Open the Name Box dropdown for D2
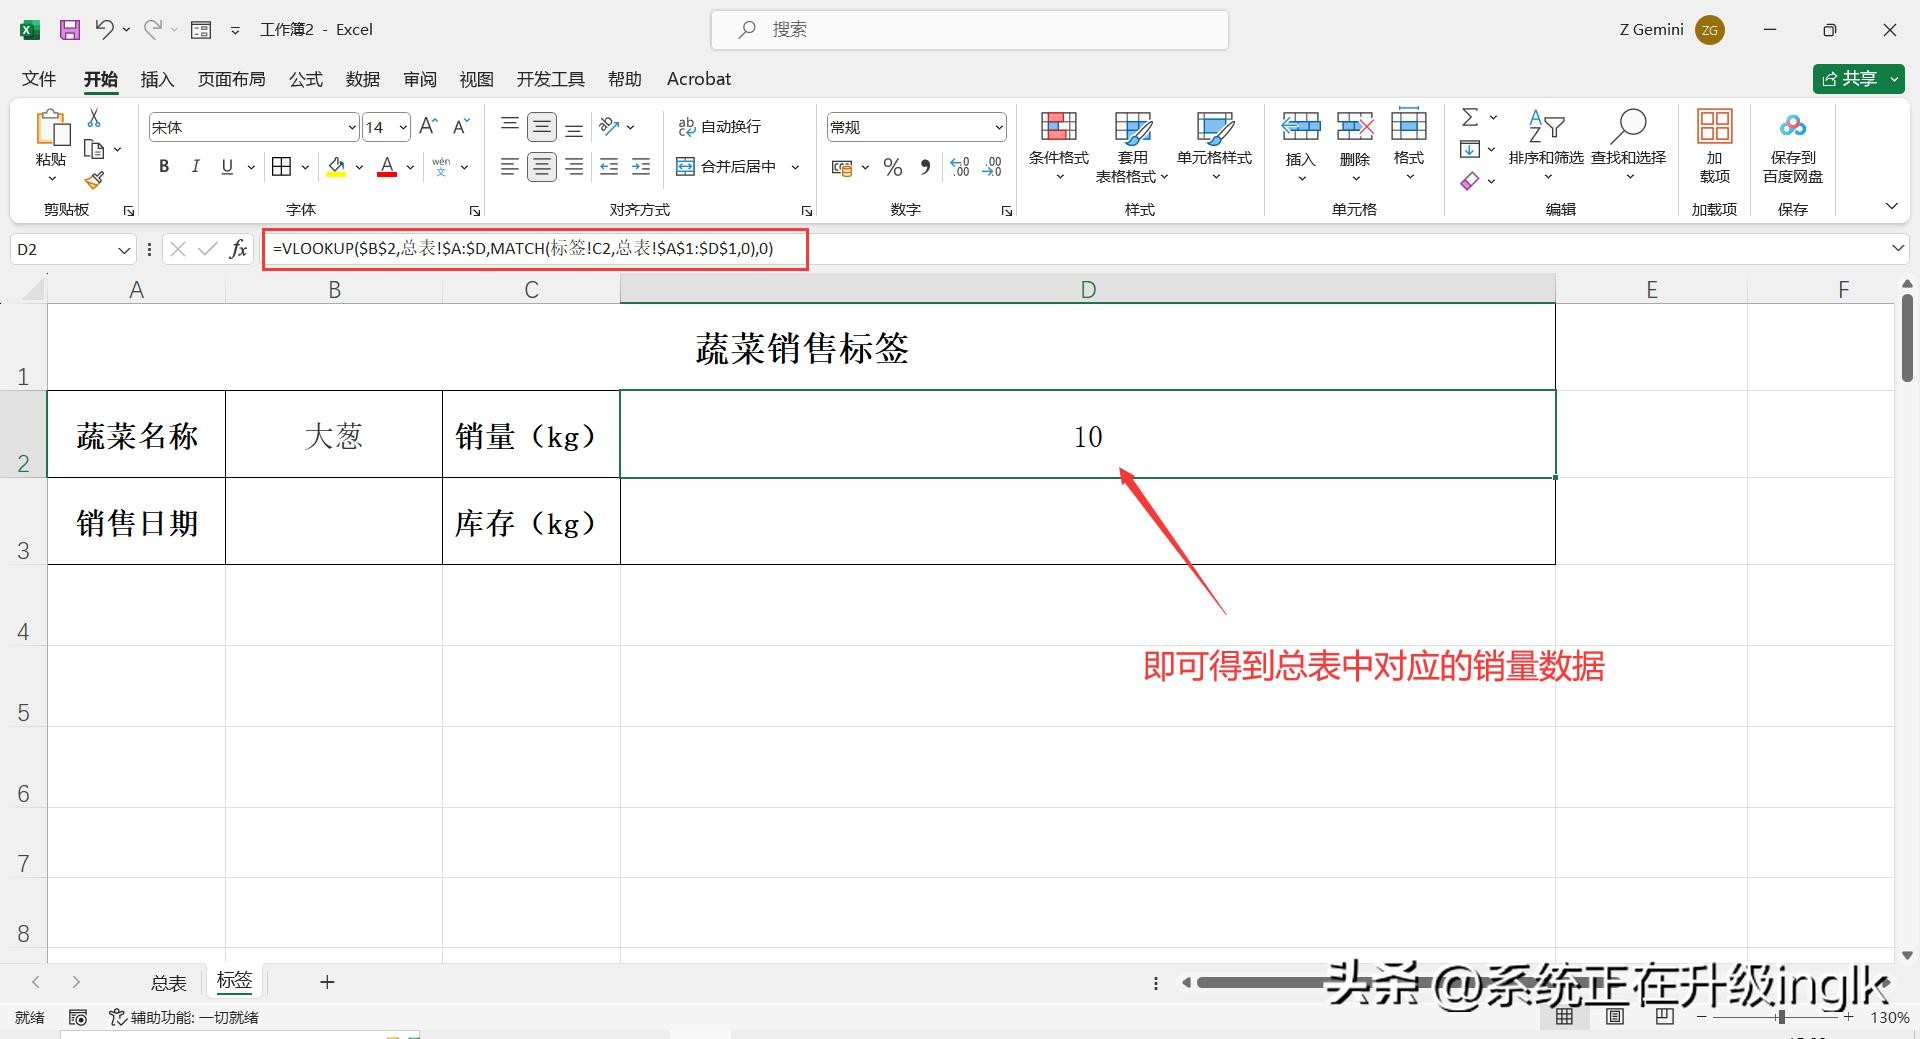The width and height of the screenshot is (1920, 1039). (124, 250)
